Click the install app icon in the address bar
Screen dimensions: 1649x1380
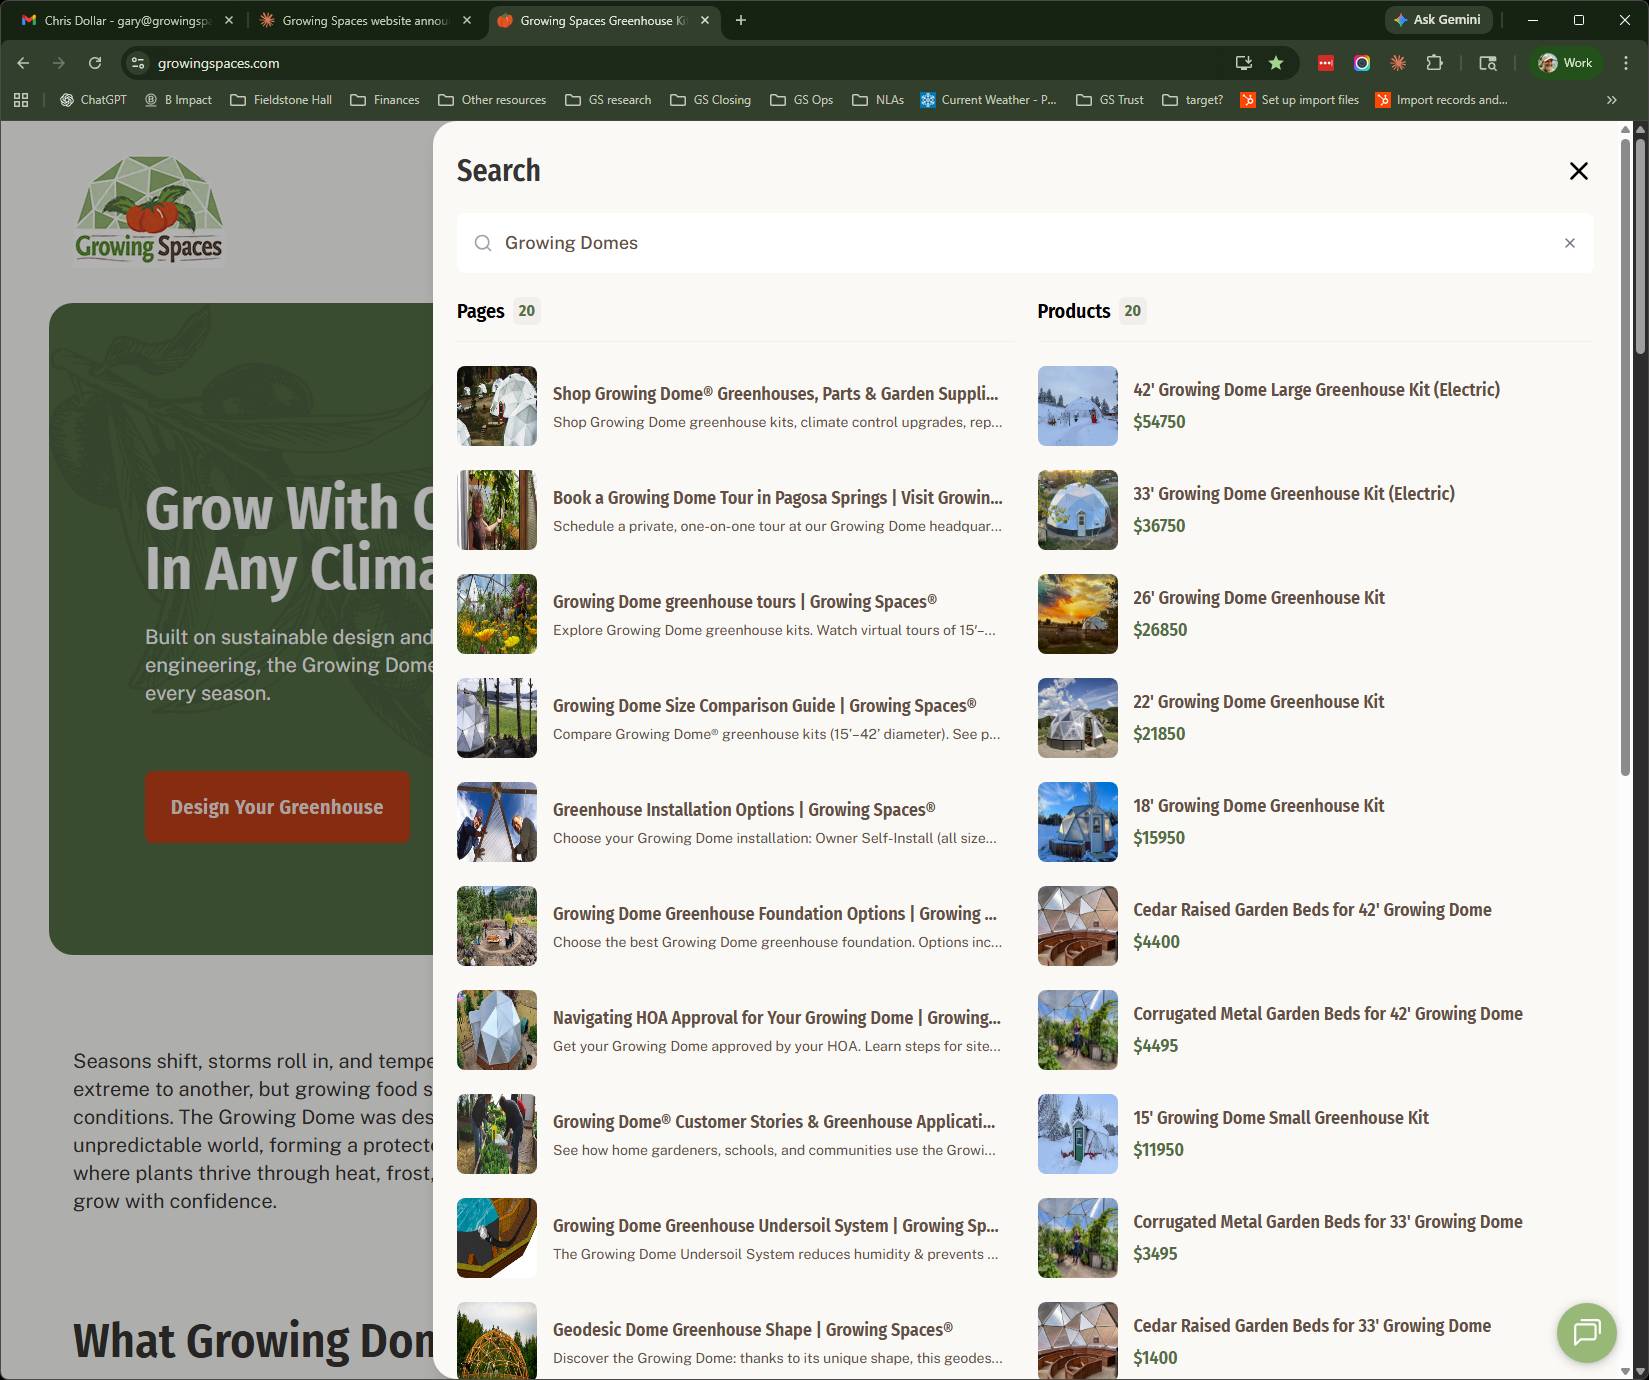pos(1244,63)
